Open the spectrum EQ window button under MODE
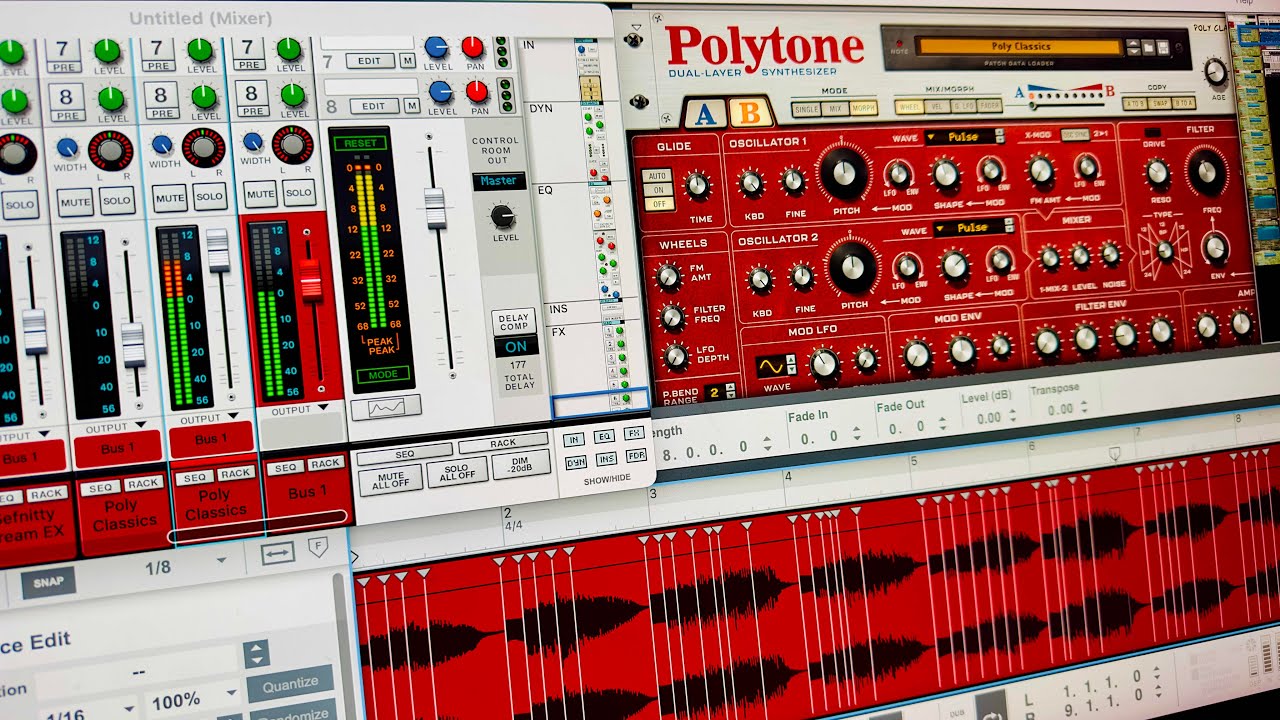Screen dimensions: 1280x720 point(385,407)
